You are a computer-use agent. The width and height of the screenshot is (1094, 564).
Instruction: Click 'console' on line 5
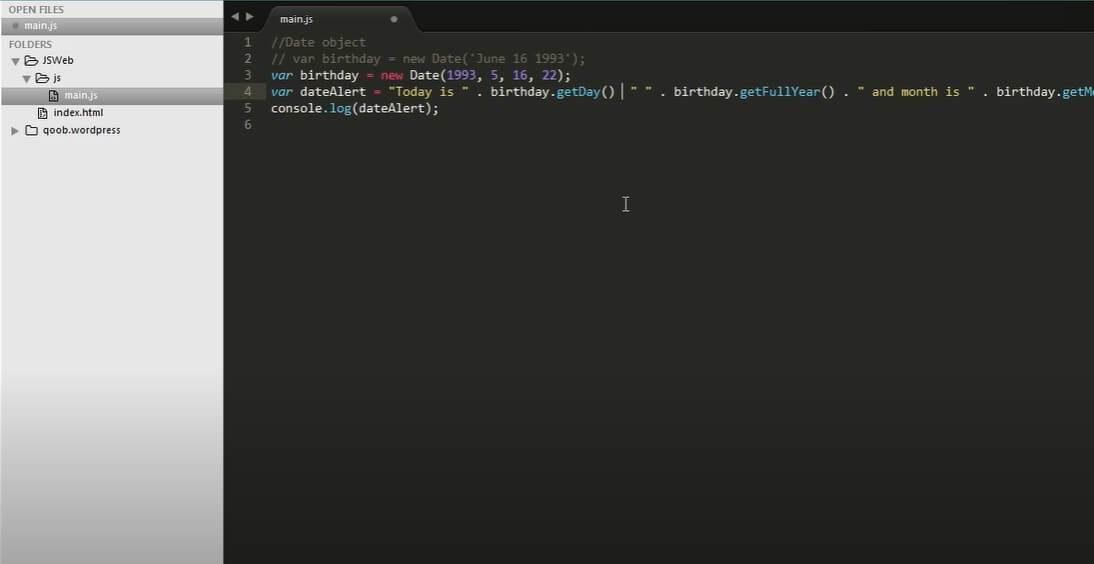[296, 109]
